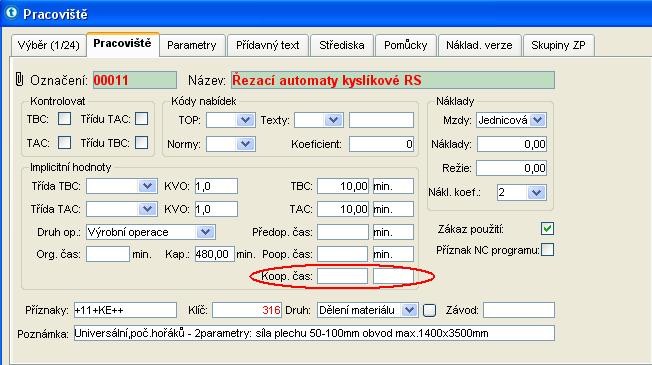Select the active Pracoviště tab
The image size is (652, 365).
click(122, 44)
